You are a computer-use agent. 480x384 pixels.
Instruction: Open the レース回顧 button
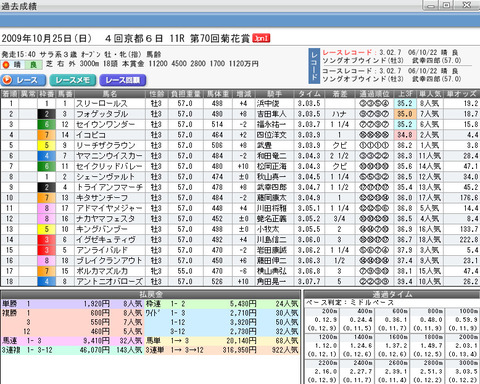(x=123, y=80)
